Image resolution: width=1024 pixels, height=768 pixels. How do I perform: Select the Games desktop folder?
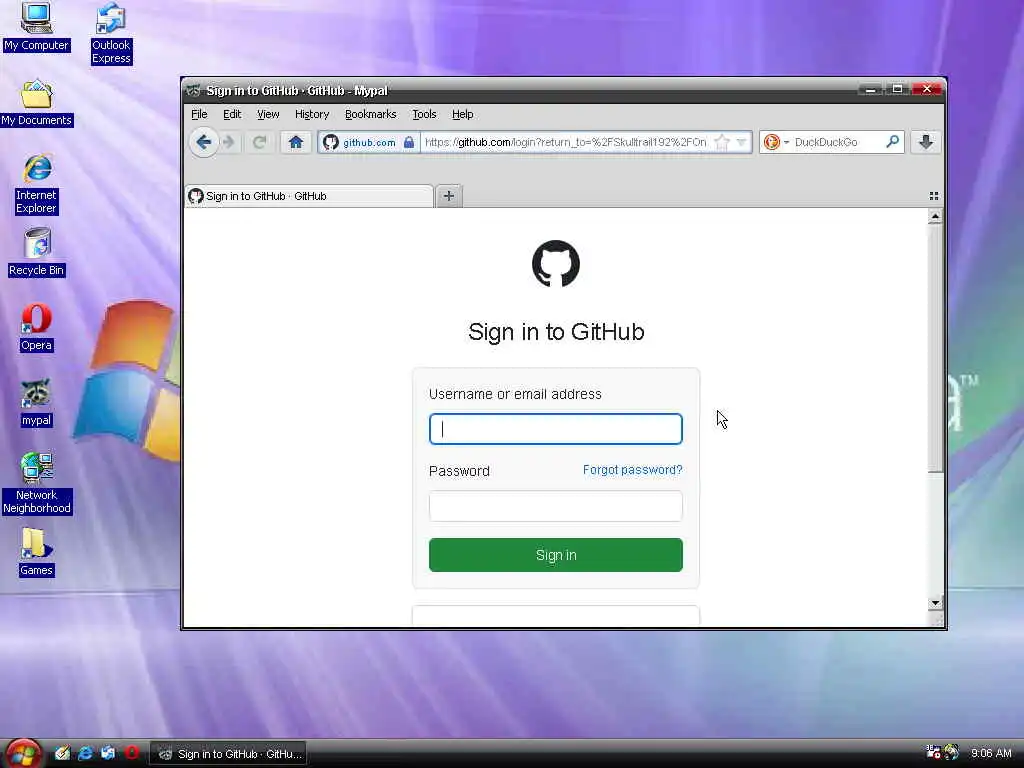pos(37,552)
